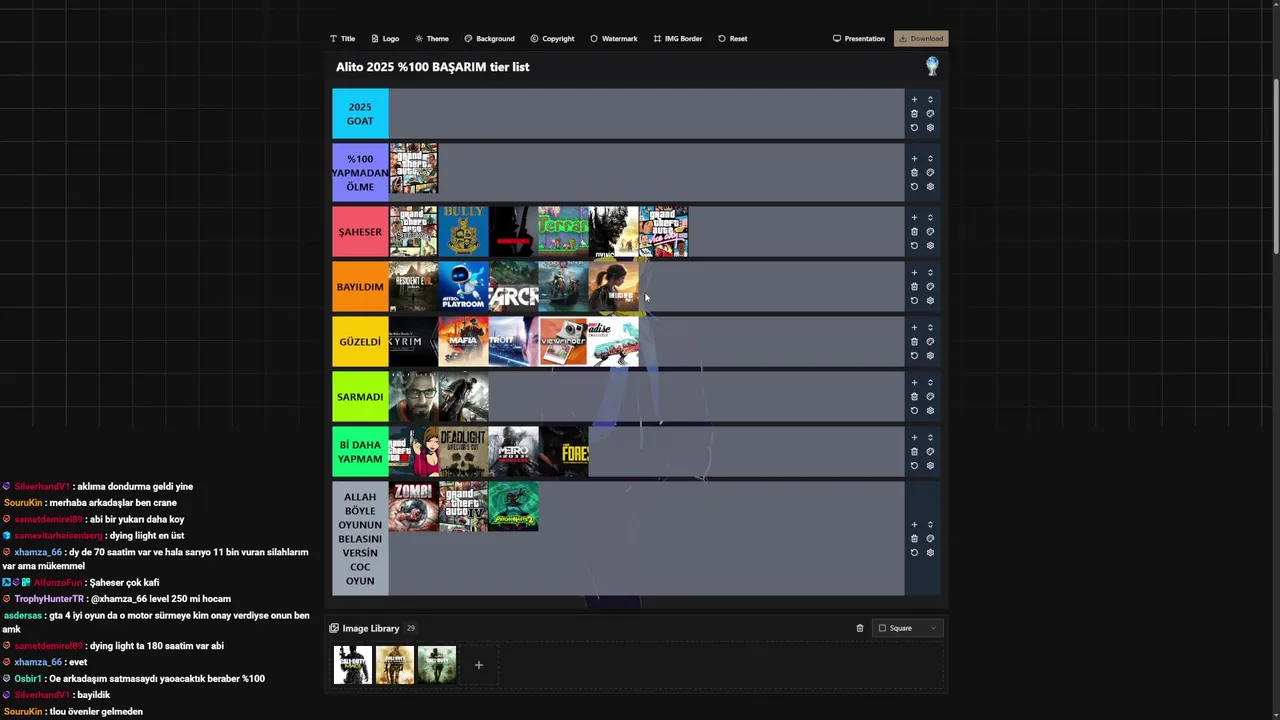Click the plus icon on the ALLAH BÖYLE OYUNUN row
The height and width of the screenshot is (720, 1280).
tap(914, 525)
